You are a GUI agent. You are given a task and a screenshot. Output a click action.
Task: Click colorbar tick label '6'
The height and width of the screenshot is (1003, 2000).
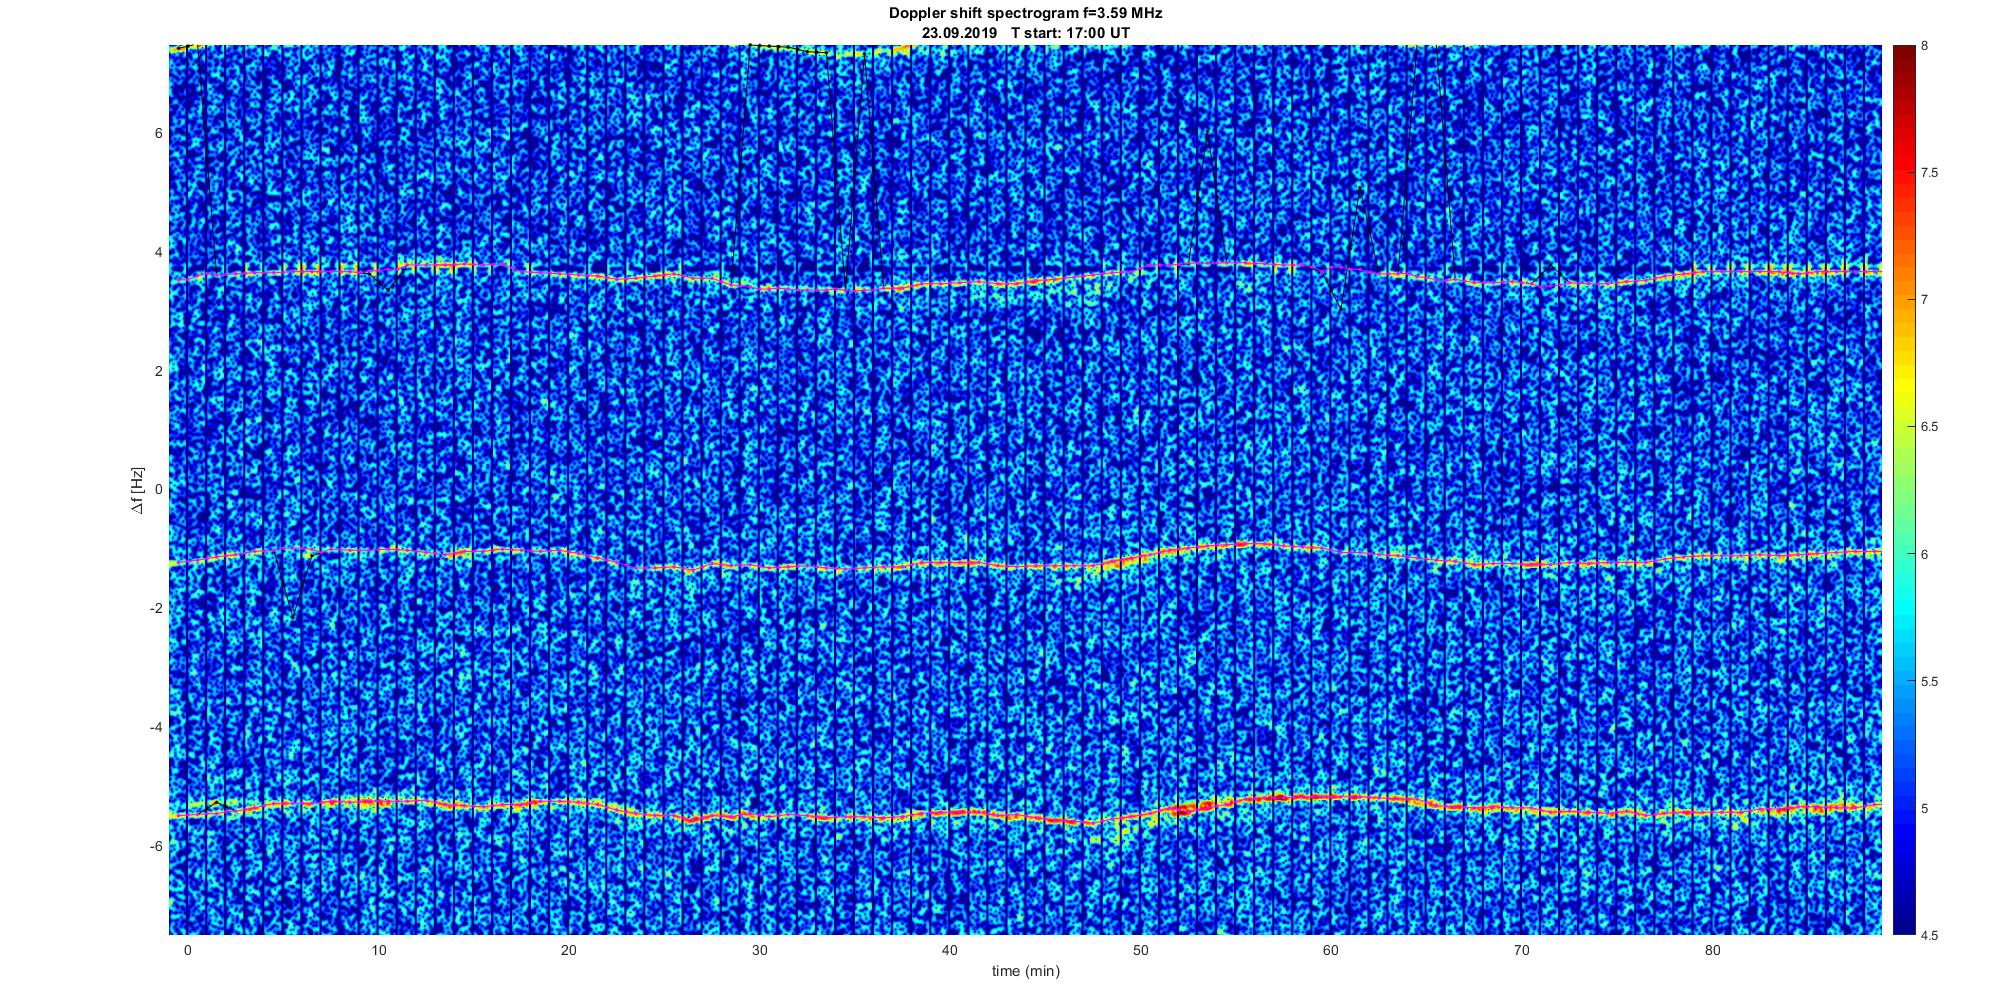[1925, 554]
